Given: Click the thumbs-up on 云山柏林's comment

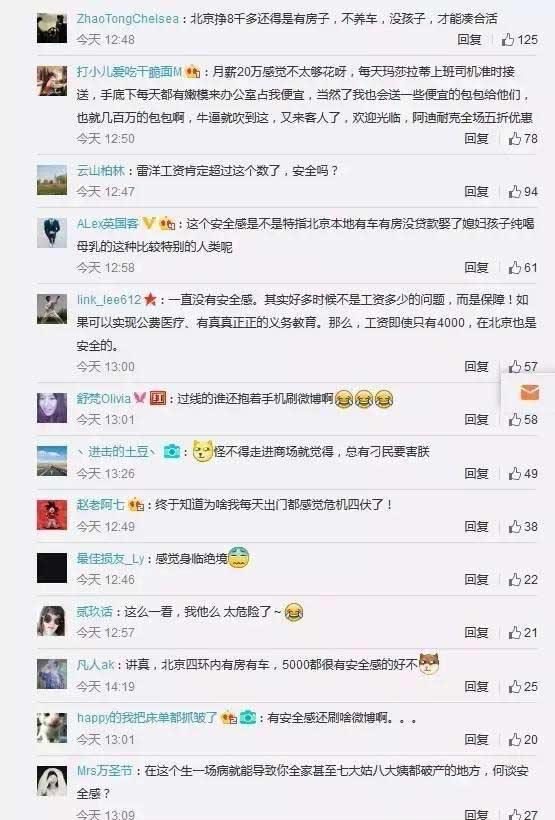Looking at the screenshot, I should 523,192.
